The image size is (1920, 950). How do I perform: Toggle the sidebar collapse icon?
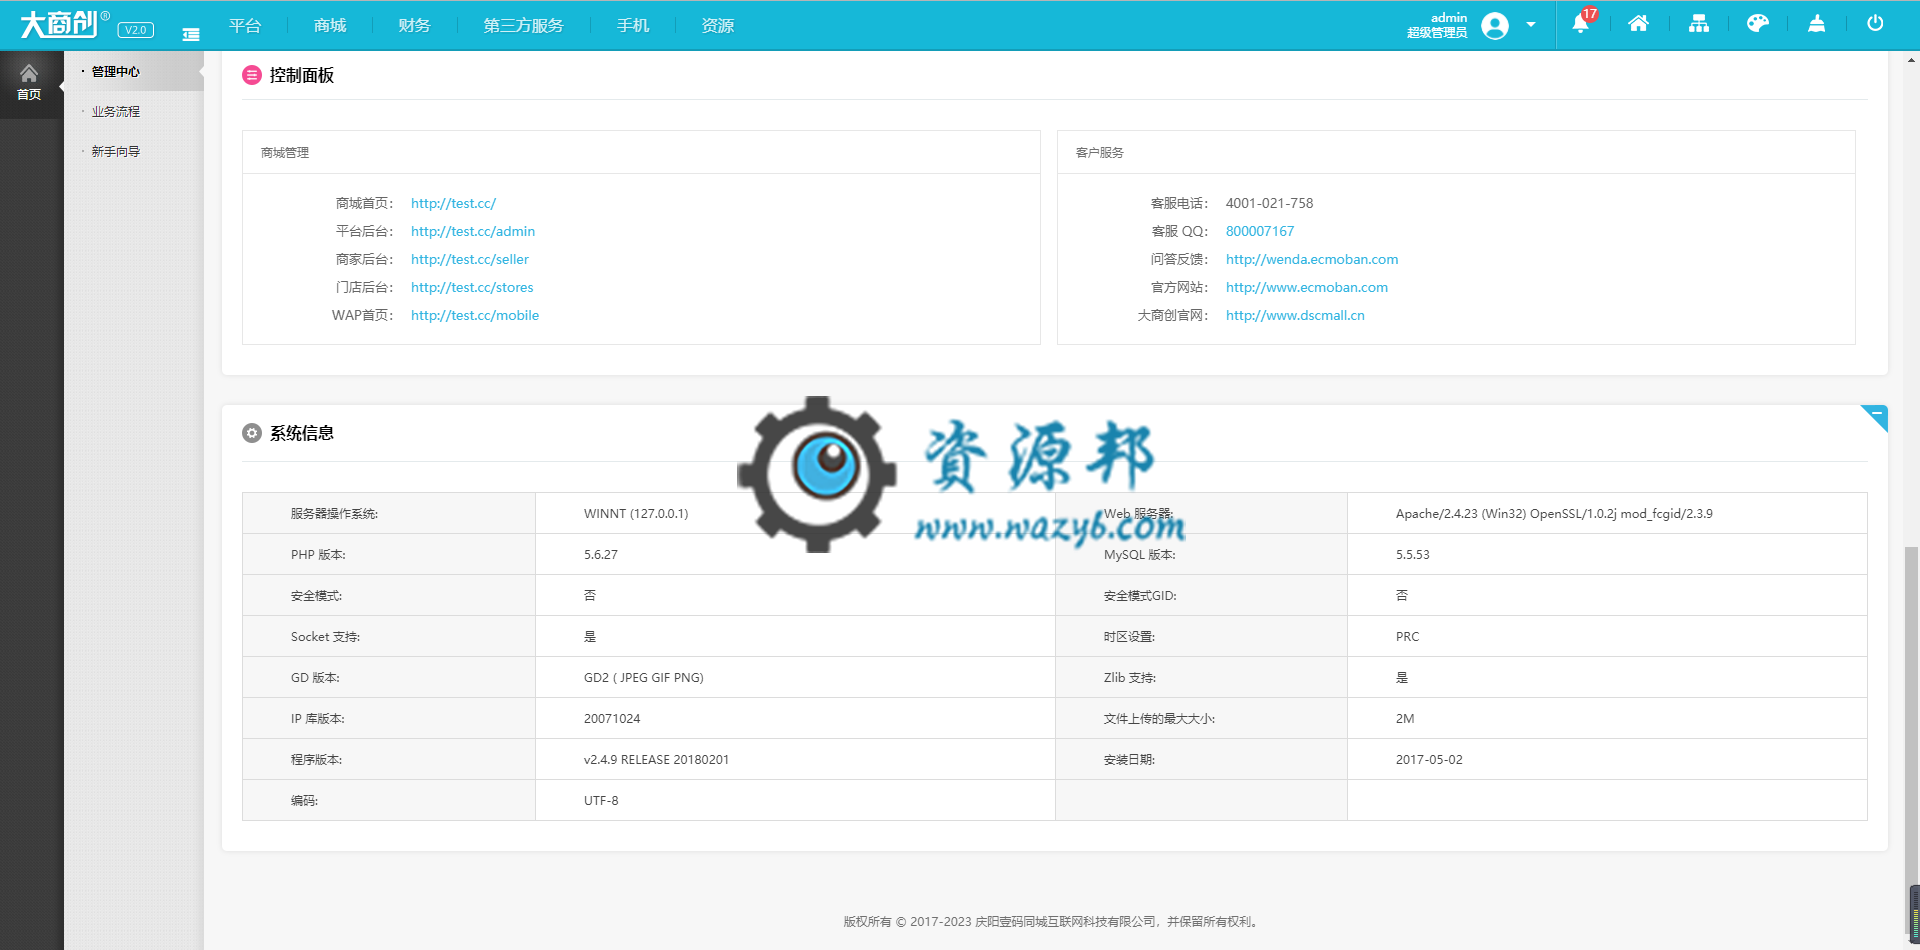coord(191,34)
